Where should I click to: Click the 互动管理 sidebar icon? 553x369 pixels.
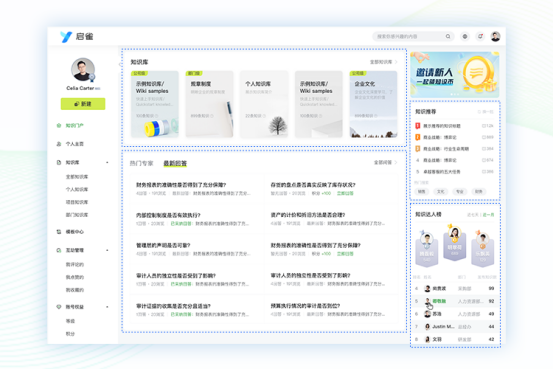click(x=59, y=250)
